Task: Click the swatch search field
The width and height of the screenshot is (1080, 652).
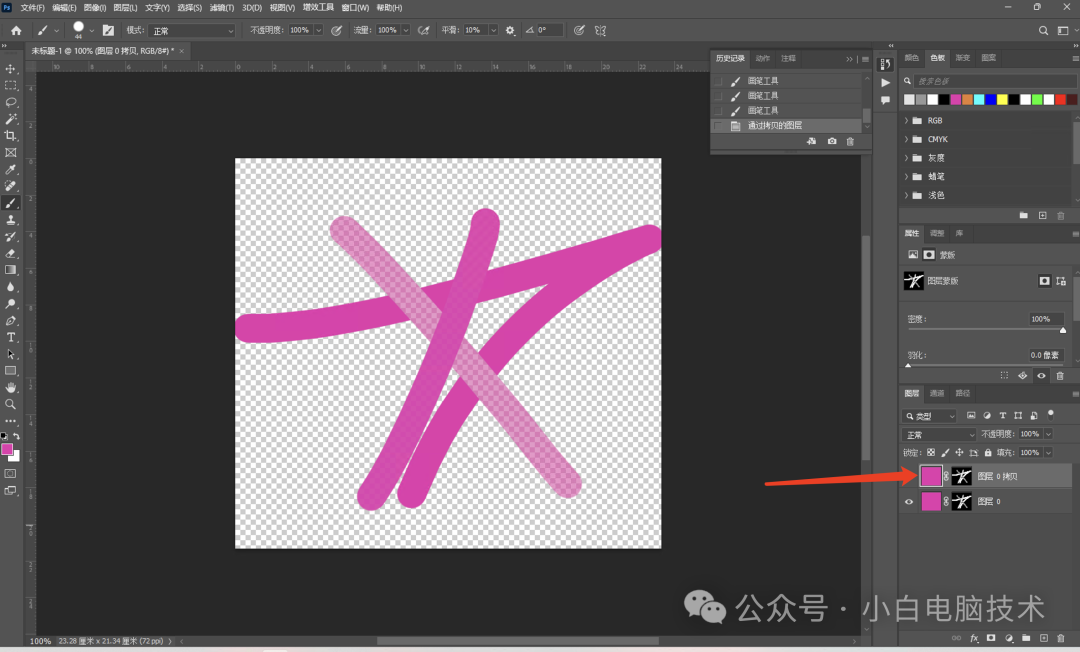Action: click(x=994, y=81)
